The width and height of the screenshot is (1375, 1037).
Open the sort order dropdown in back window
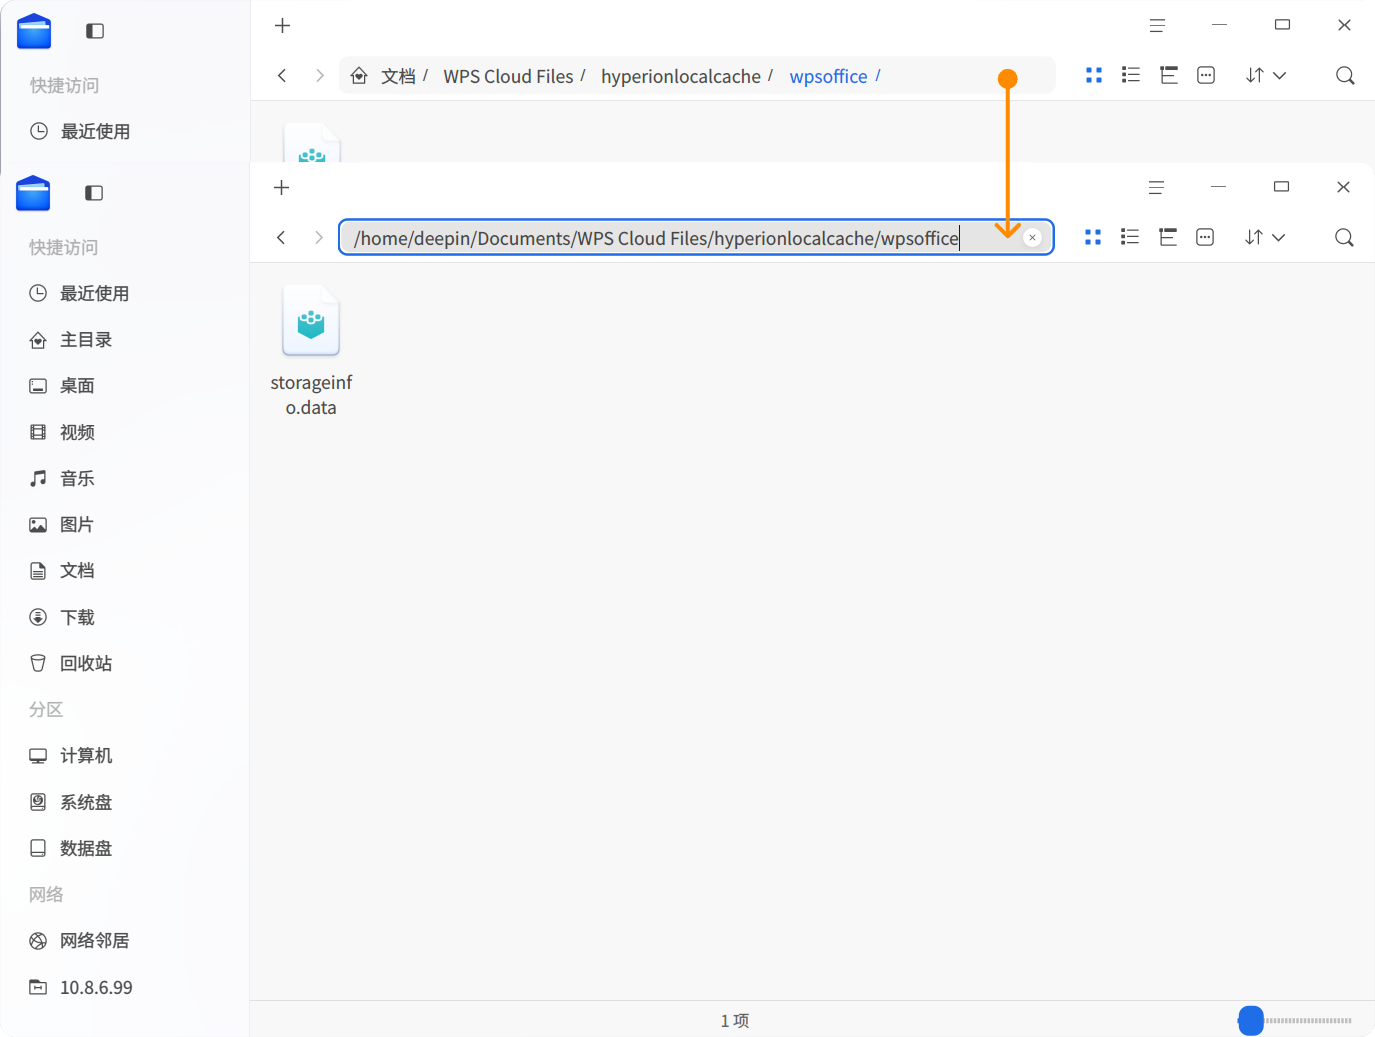(x=1266, y=75)
